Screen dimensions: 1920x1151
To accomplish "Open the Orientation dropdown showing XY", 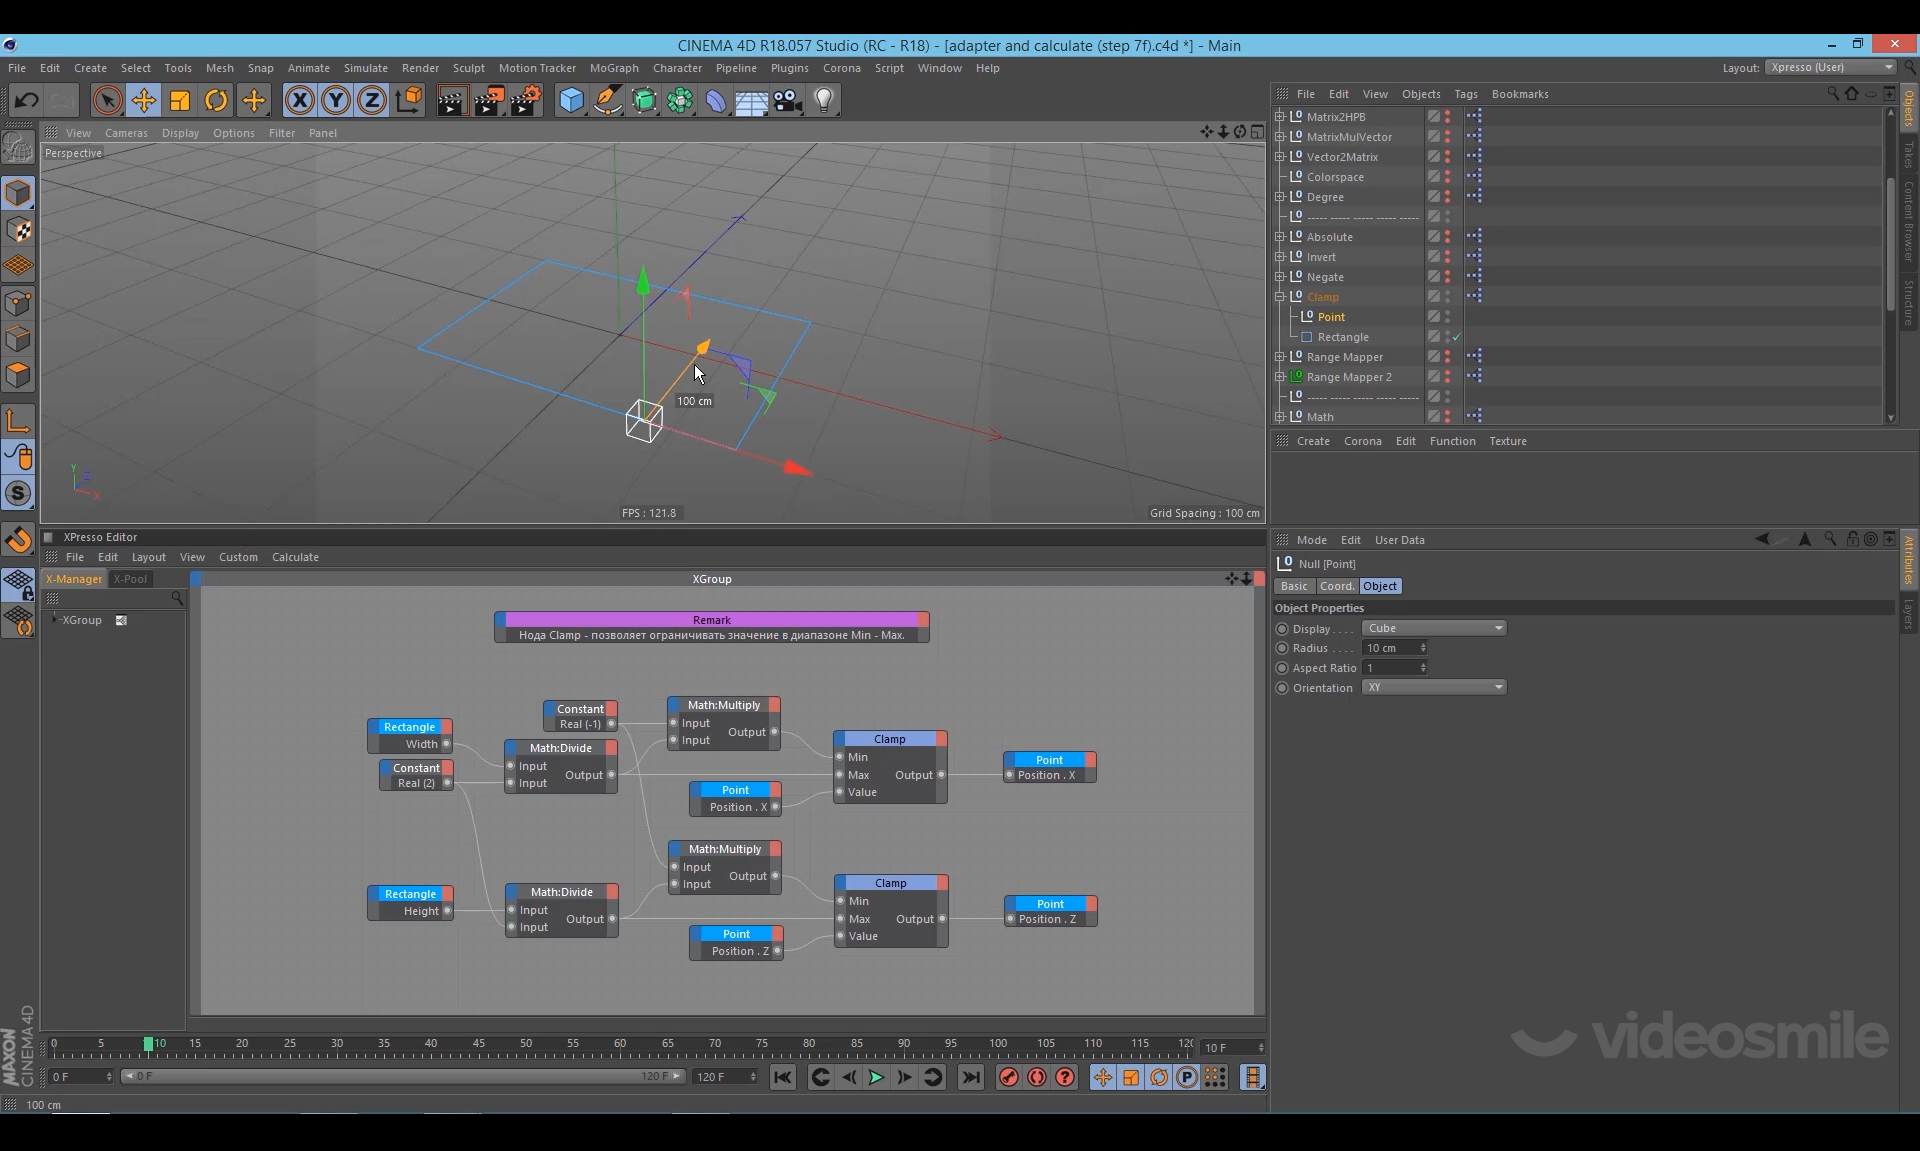I will tap(1434, 687).
